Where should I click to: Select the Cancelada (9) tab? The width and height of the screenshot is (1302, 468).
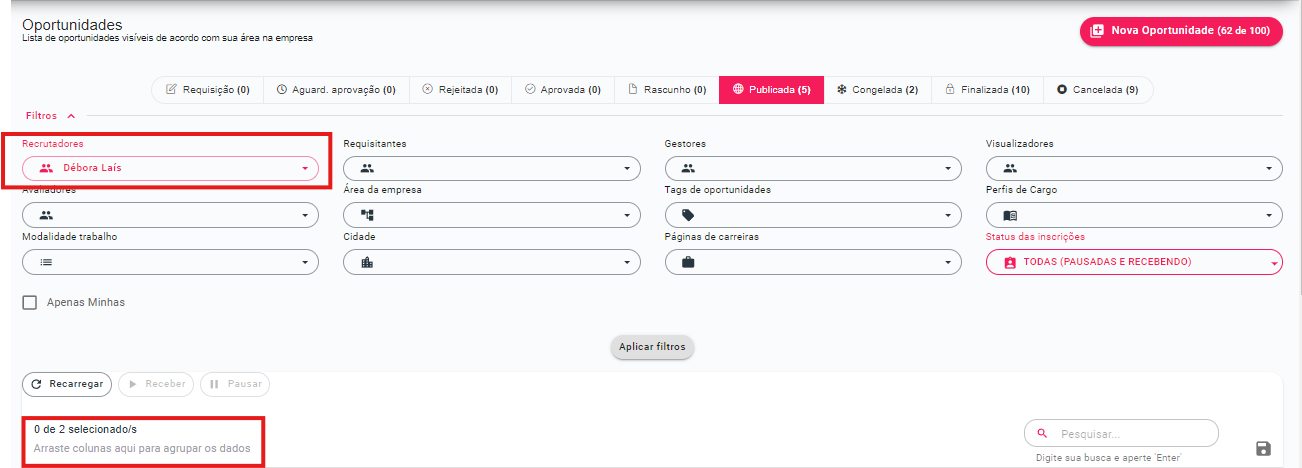pos(1097,90)
